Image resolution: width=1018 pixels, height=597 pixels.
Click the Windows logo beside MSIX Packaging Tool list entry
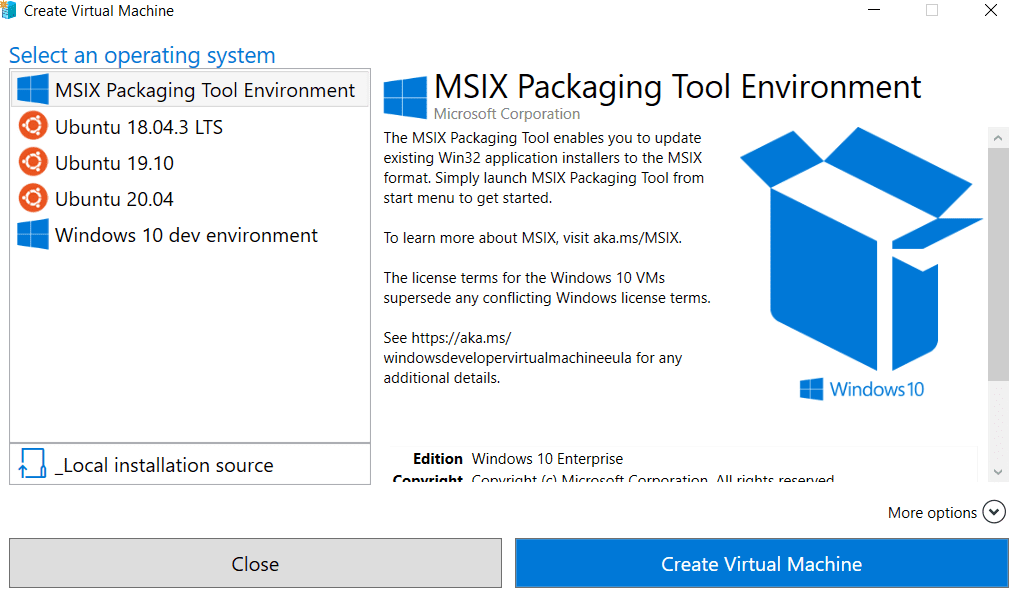pyautogui.click(x=32, y=90)
